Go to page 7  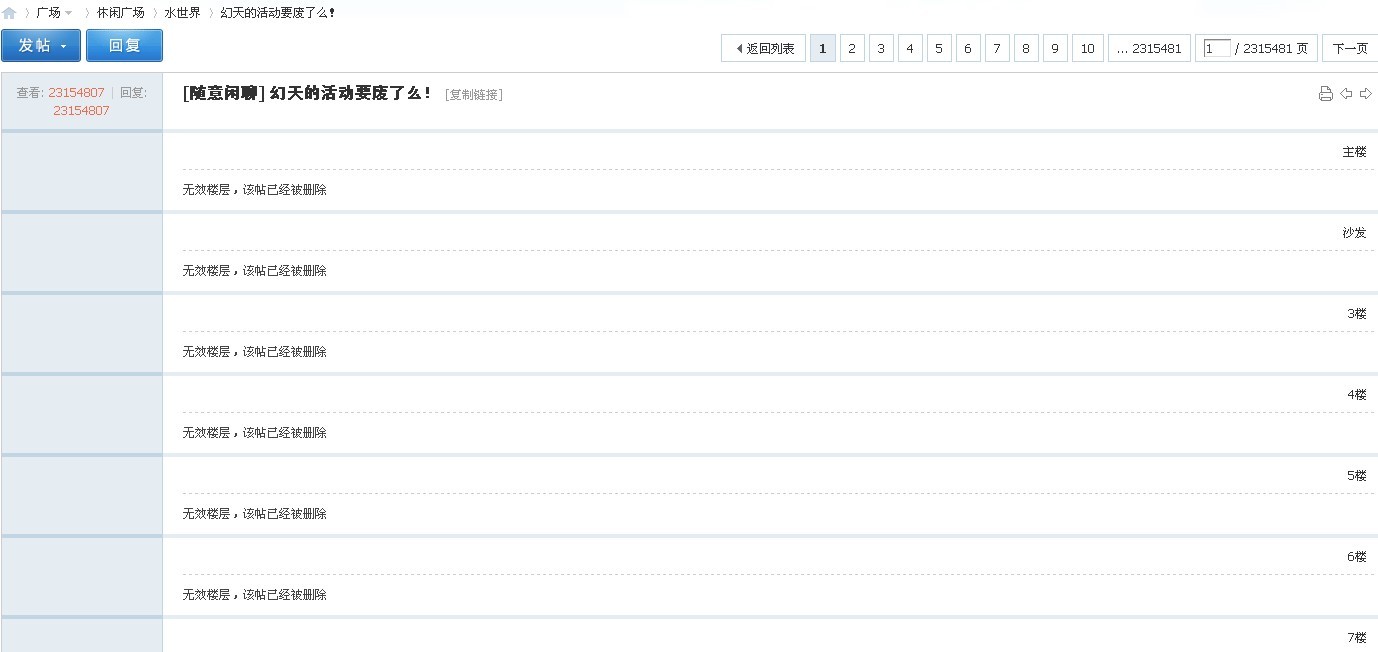997,48
